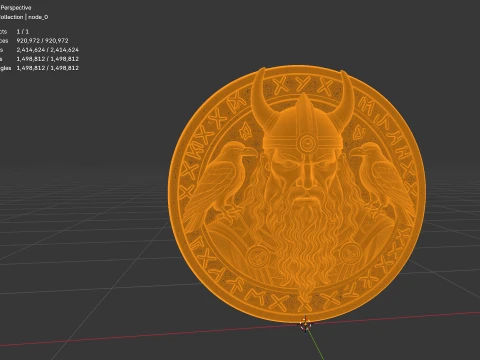Click the Triangles "1,498,812 / 1,498,812" value
This screenshot has height=360, width=480.
(x=48, y=68)
